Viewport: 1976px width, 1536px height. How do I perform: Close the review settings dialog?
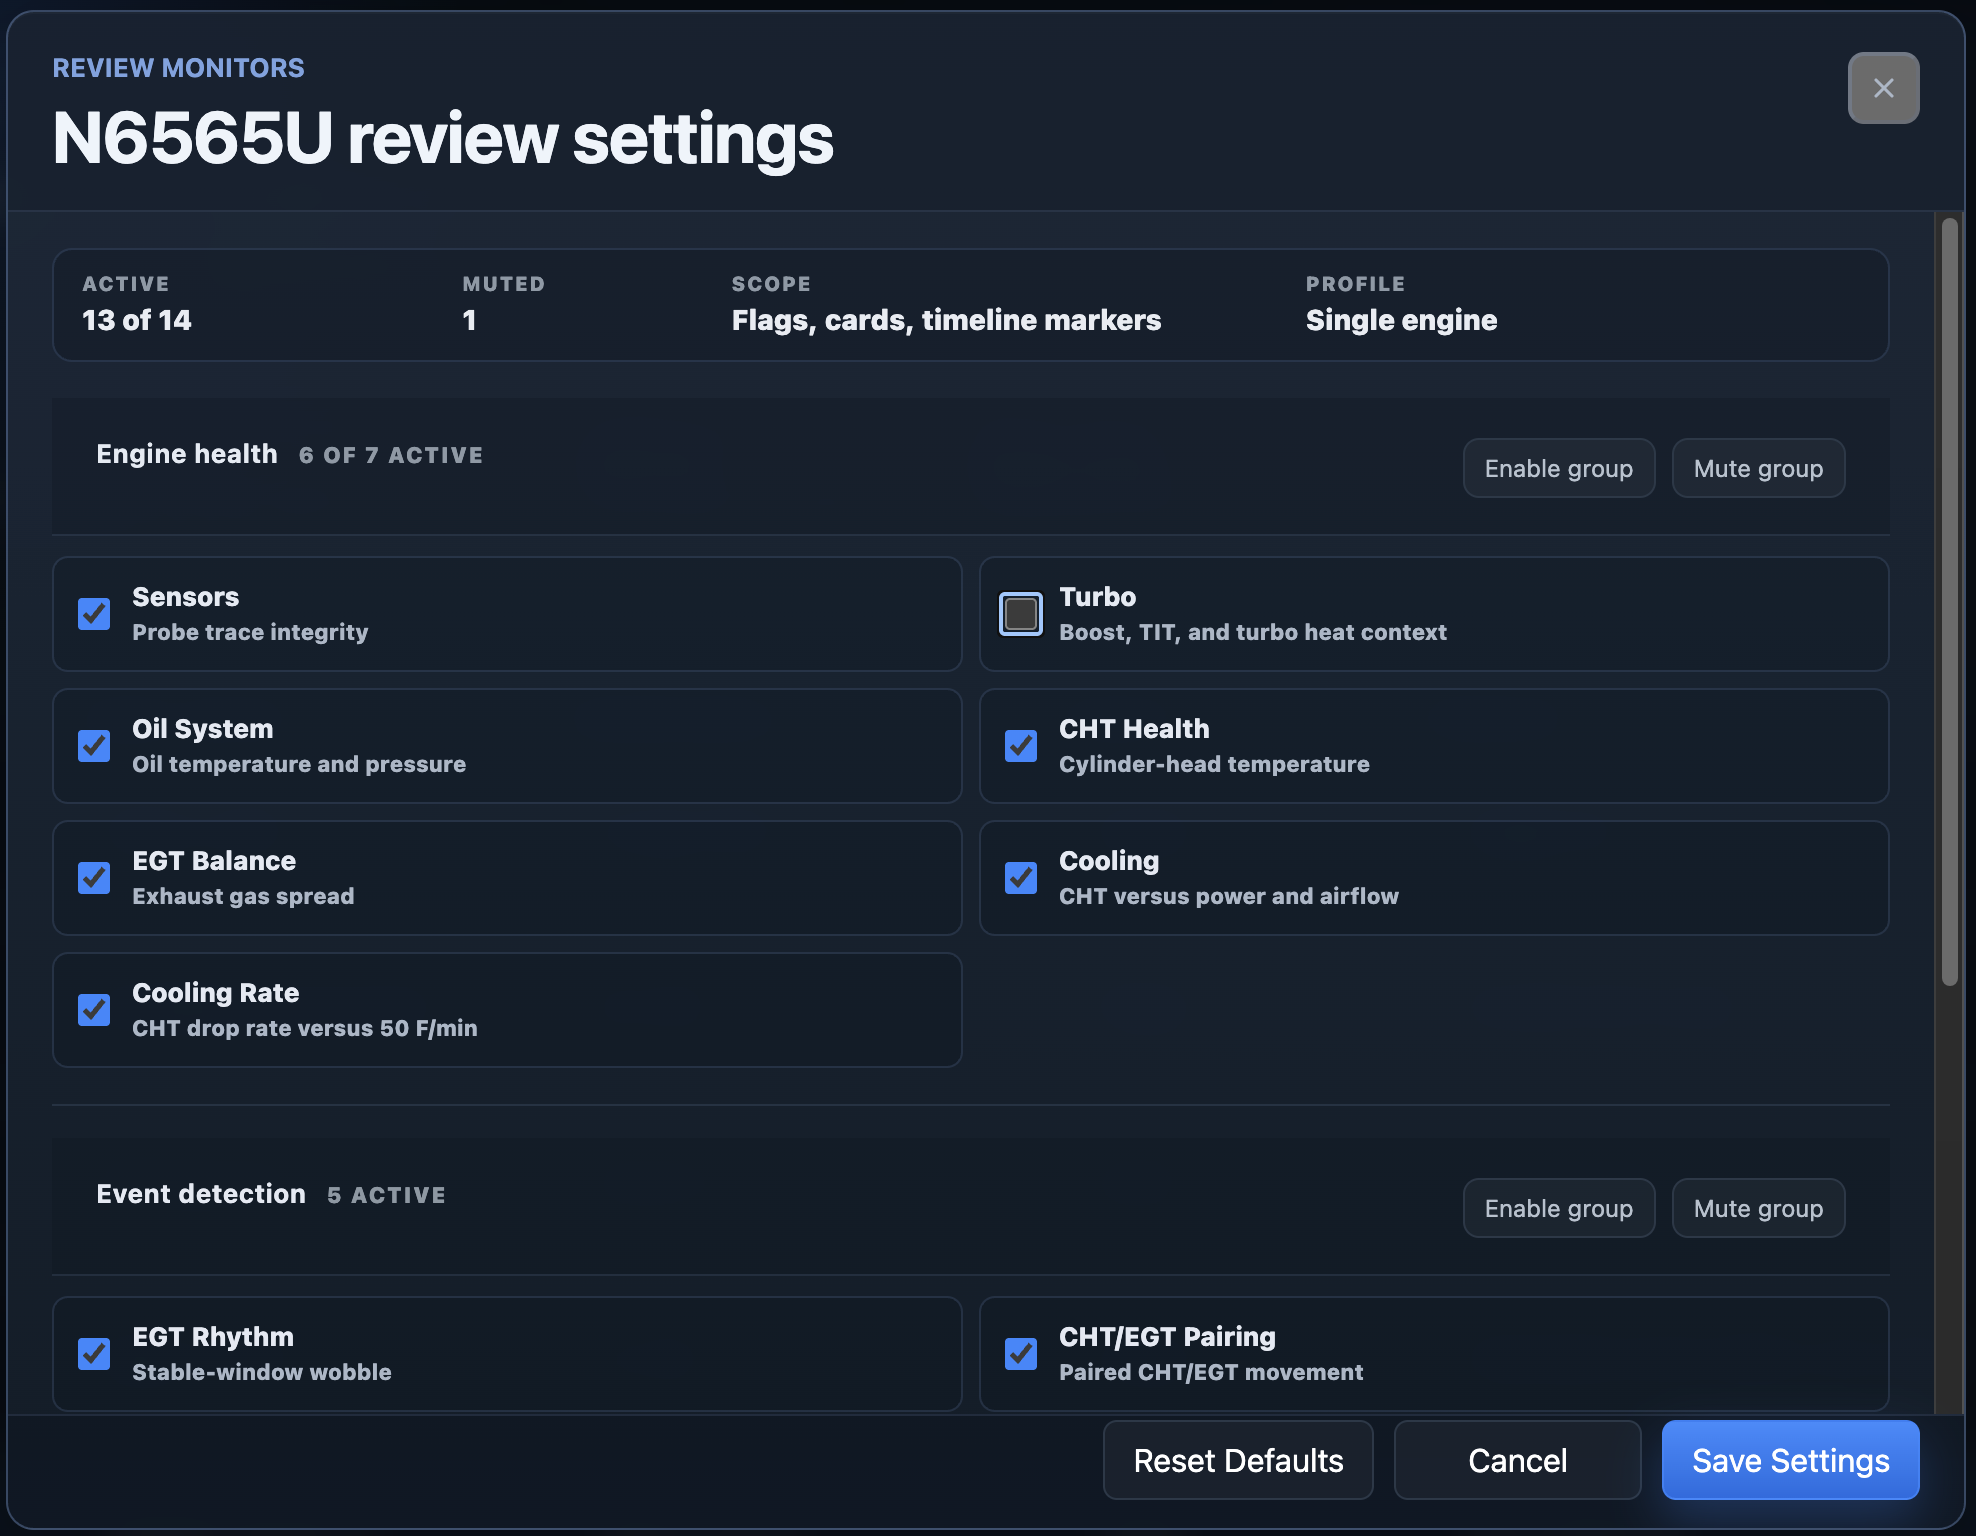[1883, 88]
